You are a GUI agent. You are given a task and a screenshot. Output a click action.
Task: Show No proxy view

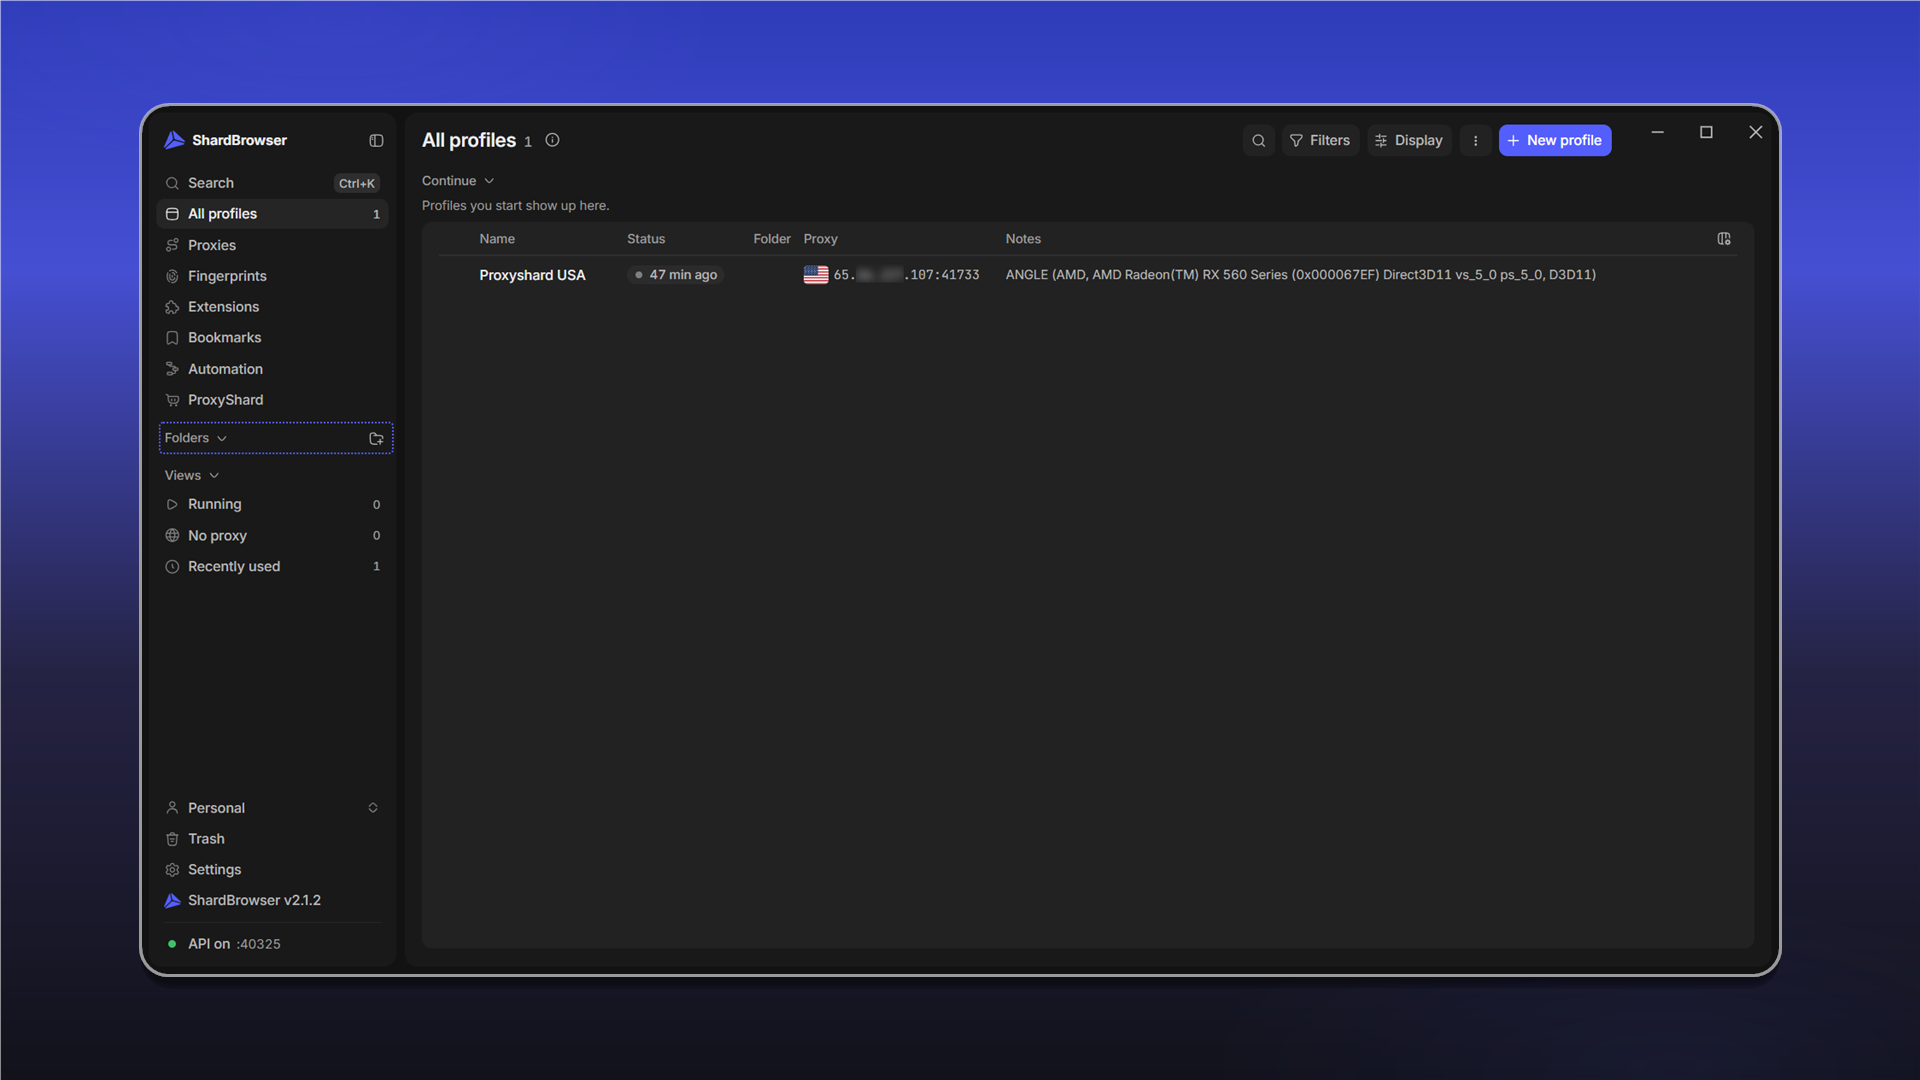[272, 536]
